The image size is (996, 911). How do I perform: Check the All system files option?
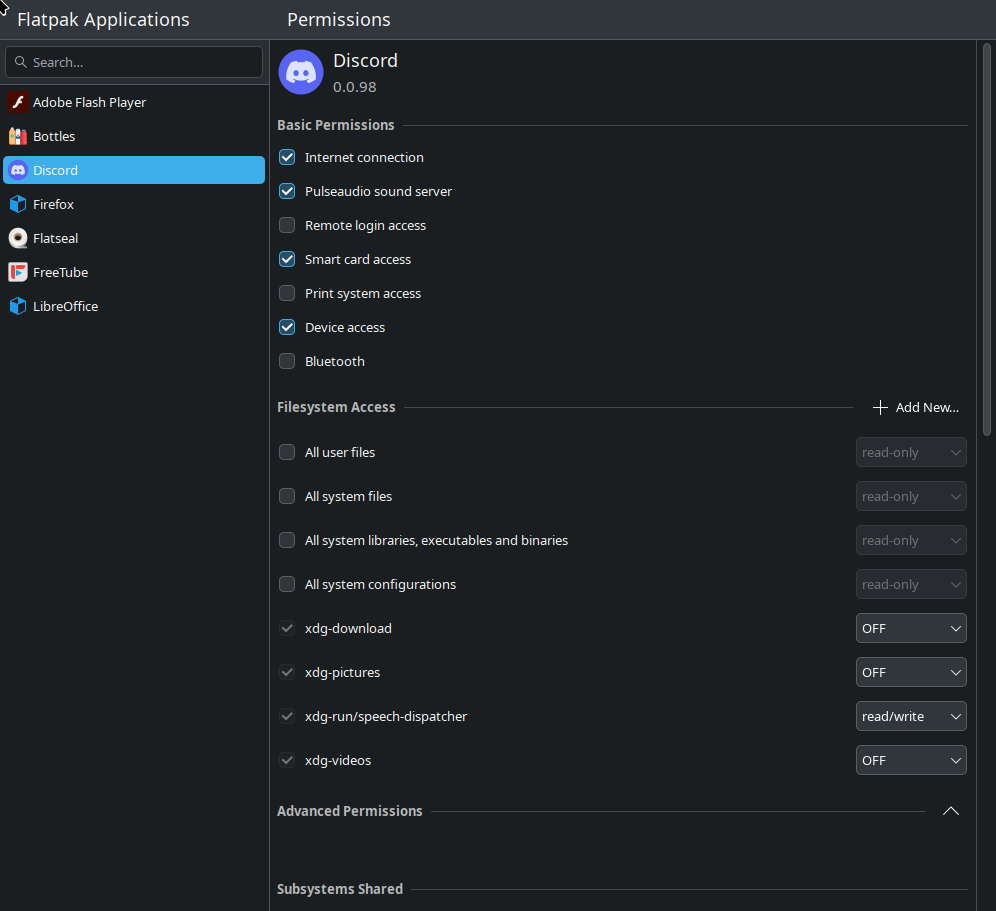tap(287, 496)
